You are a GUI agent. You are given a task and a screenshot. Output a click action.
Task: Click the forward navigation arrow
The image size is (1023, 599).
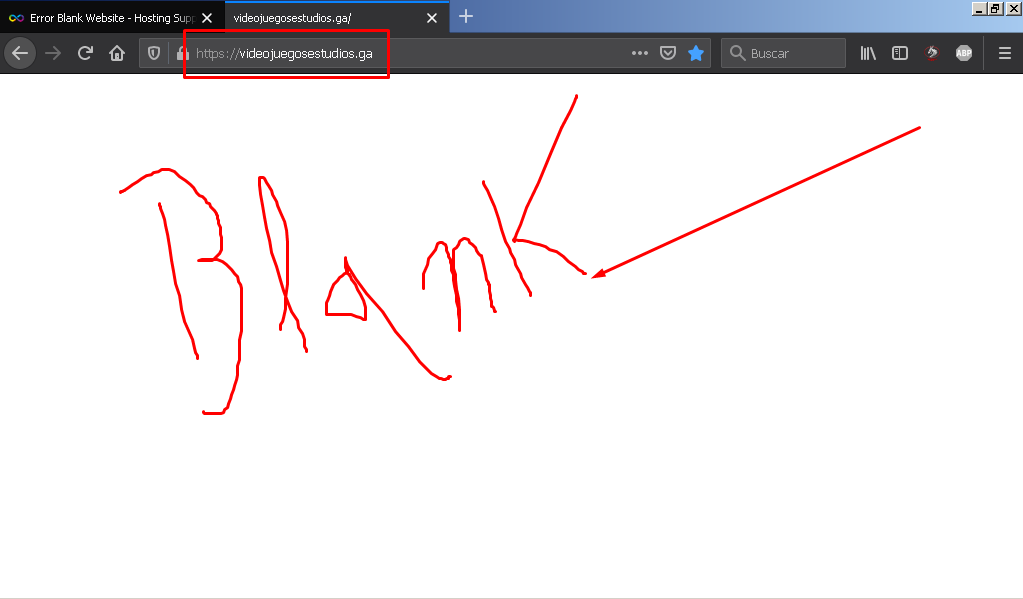click(x=53, y=53)
